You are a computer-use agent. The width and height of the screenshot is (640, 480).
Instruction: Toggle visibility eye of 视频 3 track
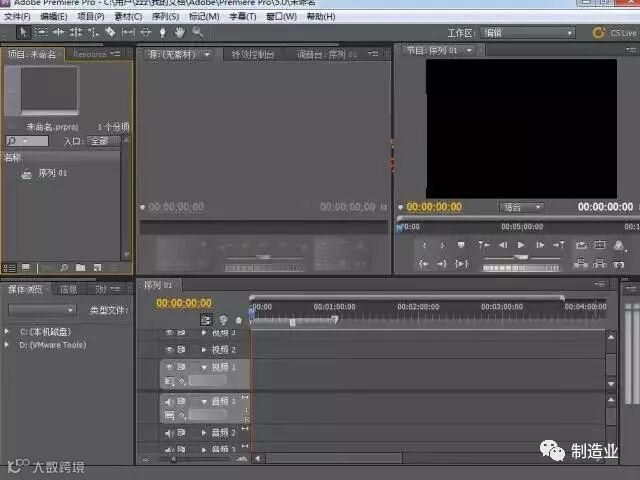(x=170, y=333)
